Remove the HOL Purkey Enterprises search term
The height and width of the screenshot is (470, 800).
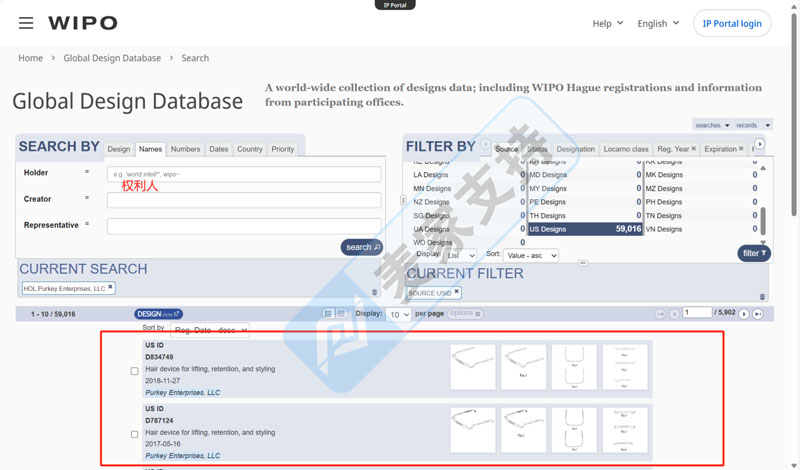point(110,287)
